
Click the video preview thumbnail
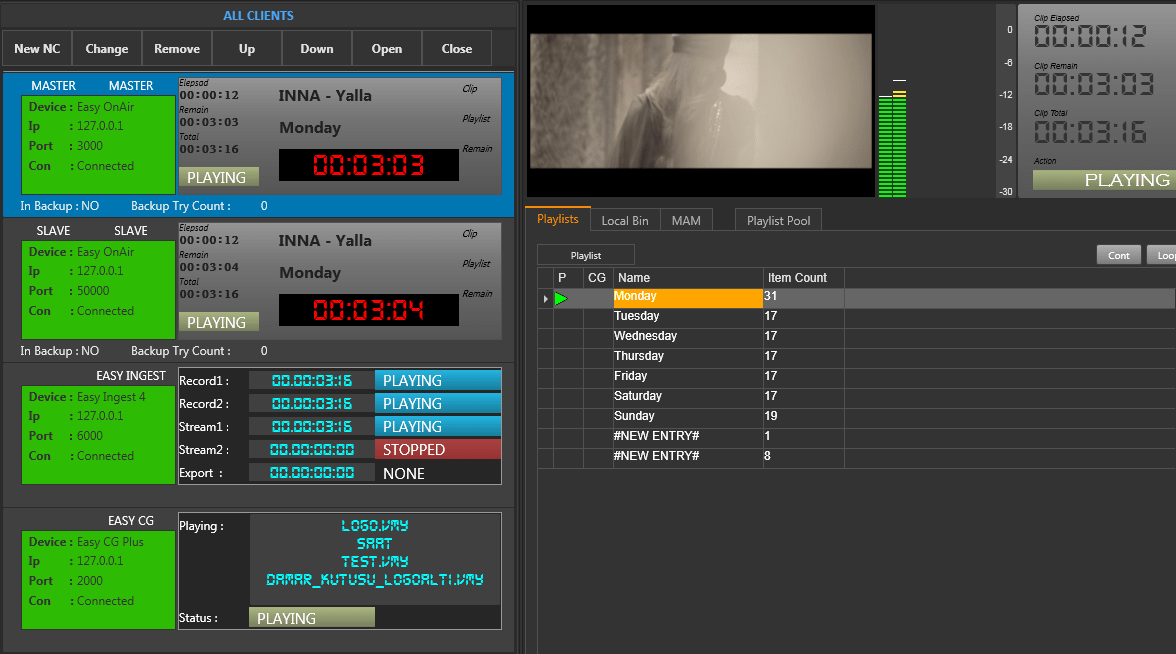[x=700, y=100]
